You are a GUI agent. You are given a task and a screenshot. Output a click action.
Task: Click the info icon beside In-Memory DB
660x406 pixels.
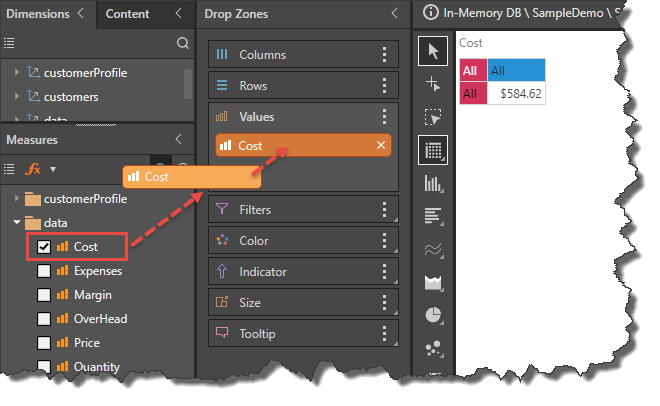click(x=431, y=13)
